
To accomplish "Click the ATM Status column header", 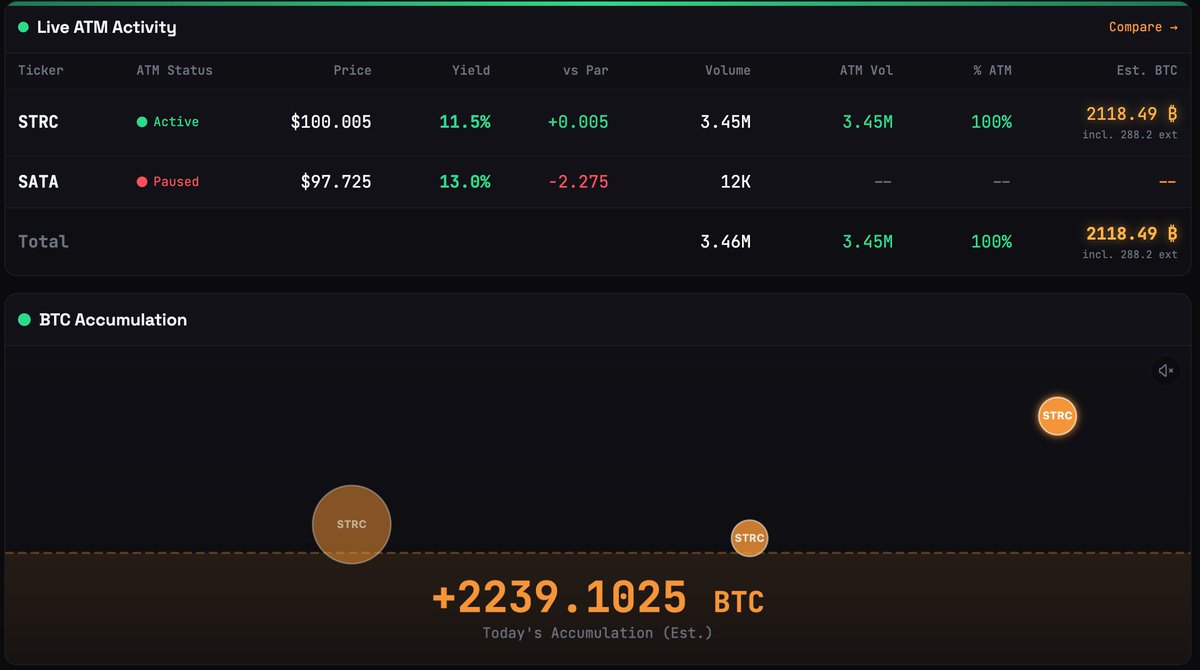I will (175, 71).
